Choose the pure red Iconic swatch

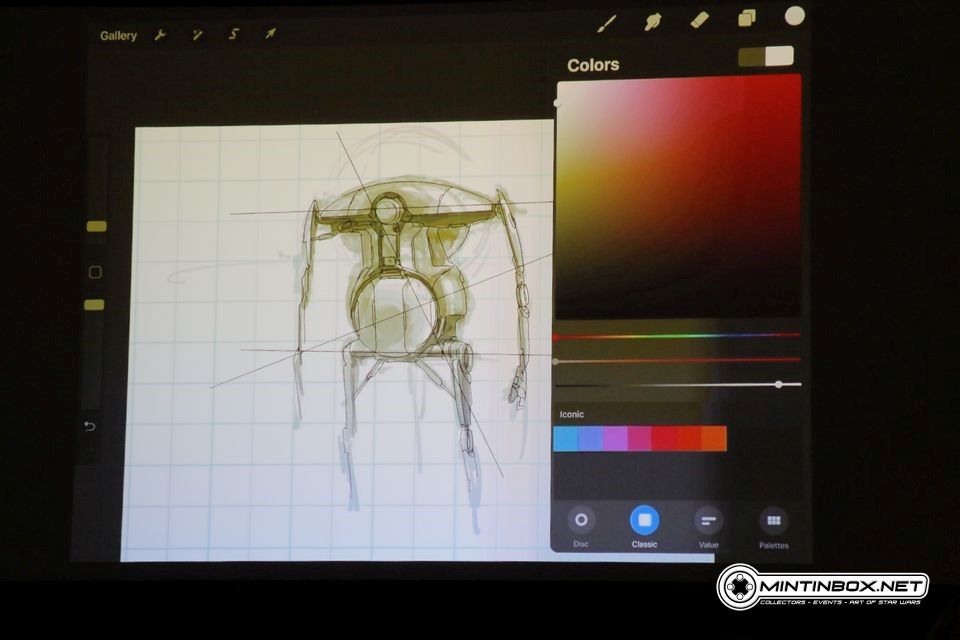(664, 439)
